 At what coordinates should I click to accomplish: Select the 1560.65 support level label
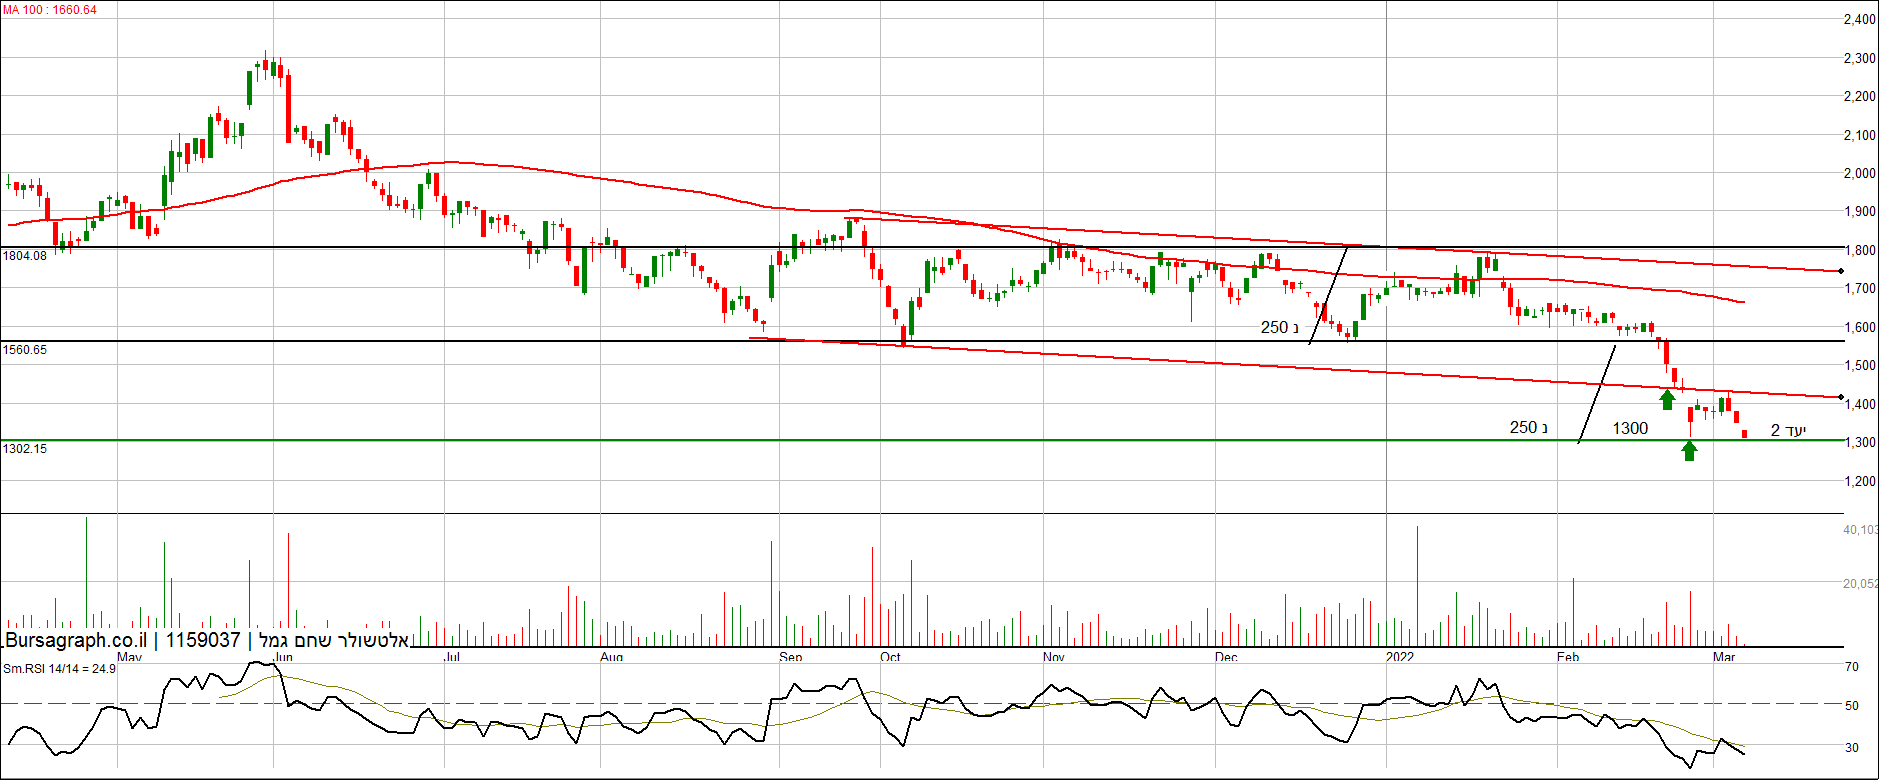click(25, 350)
